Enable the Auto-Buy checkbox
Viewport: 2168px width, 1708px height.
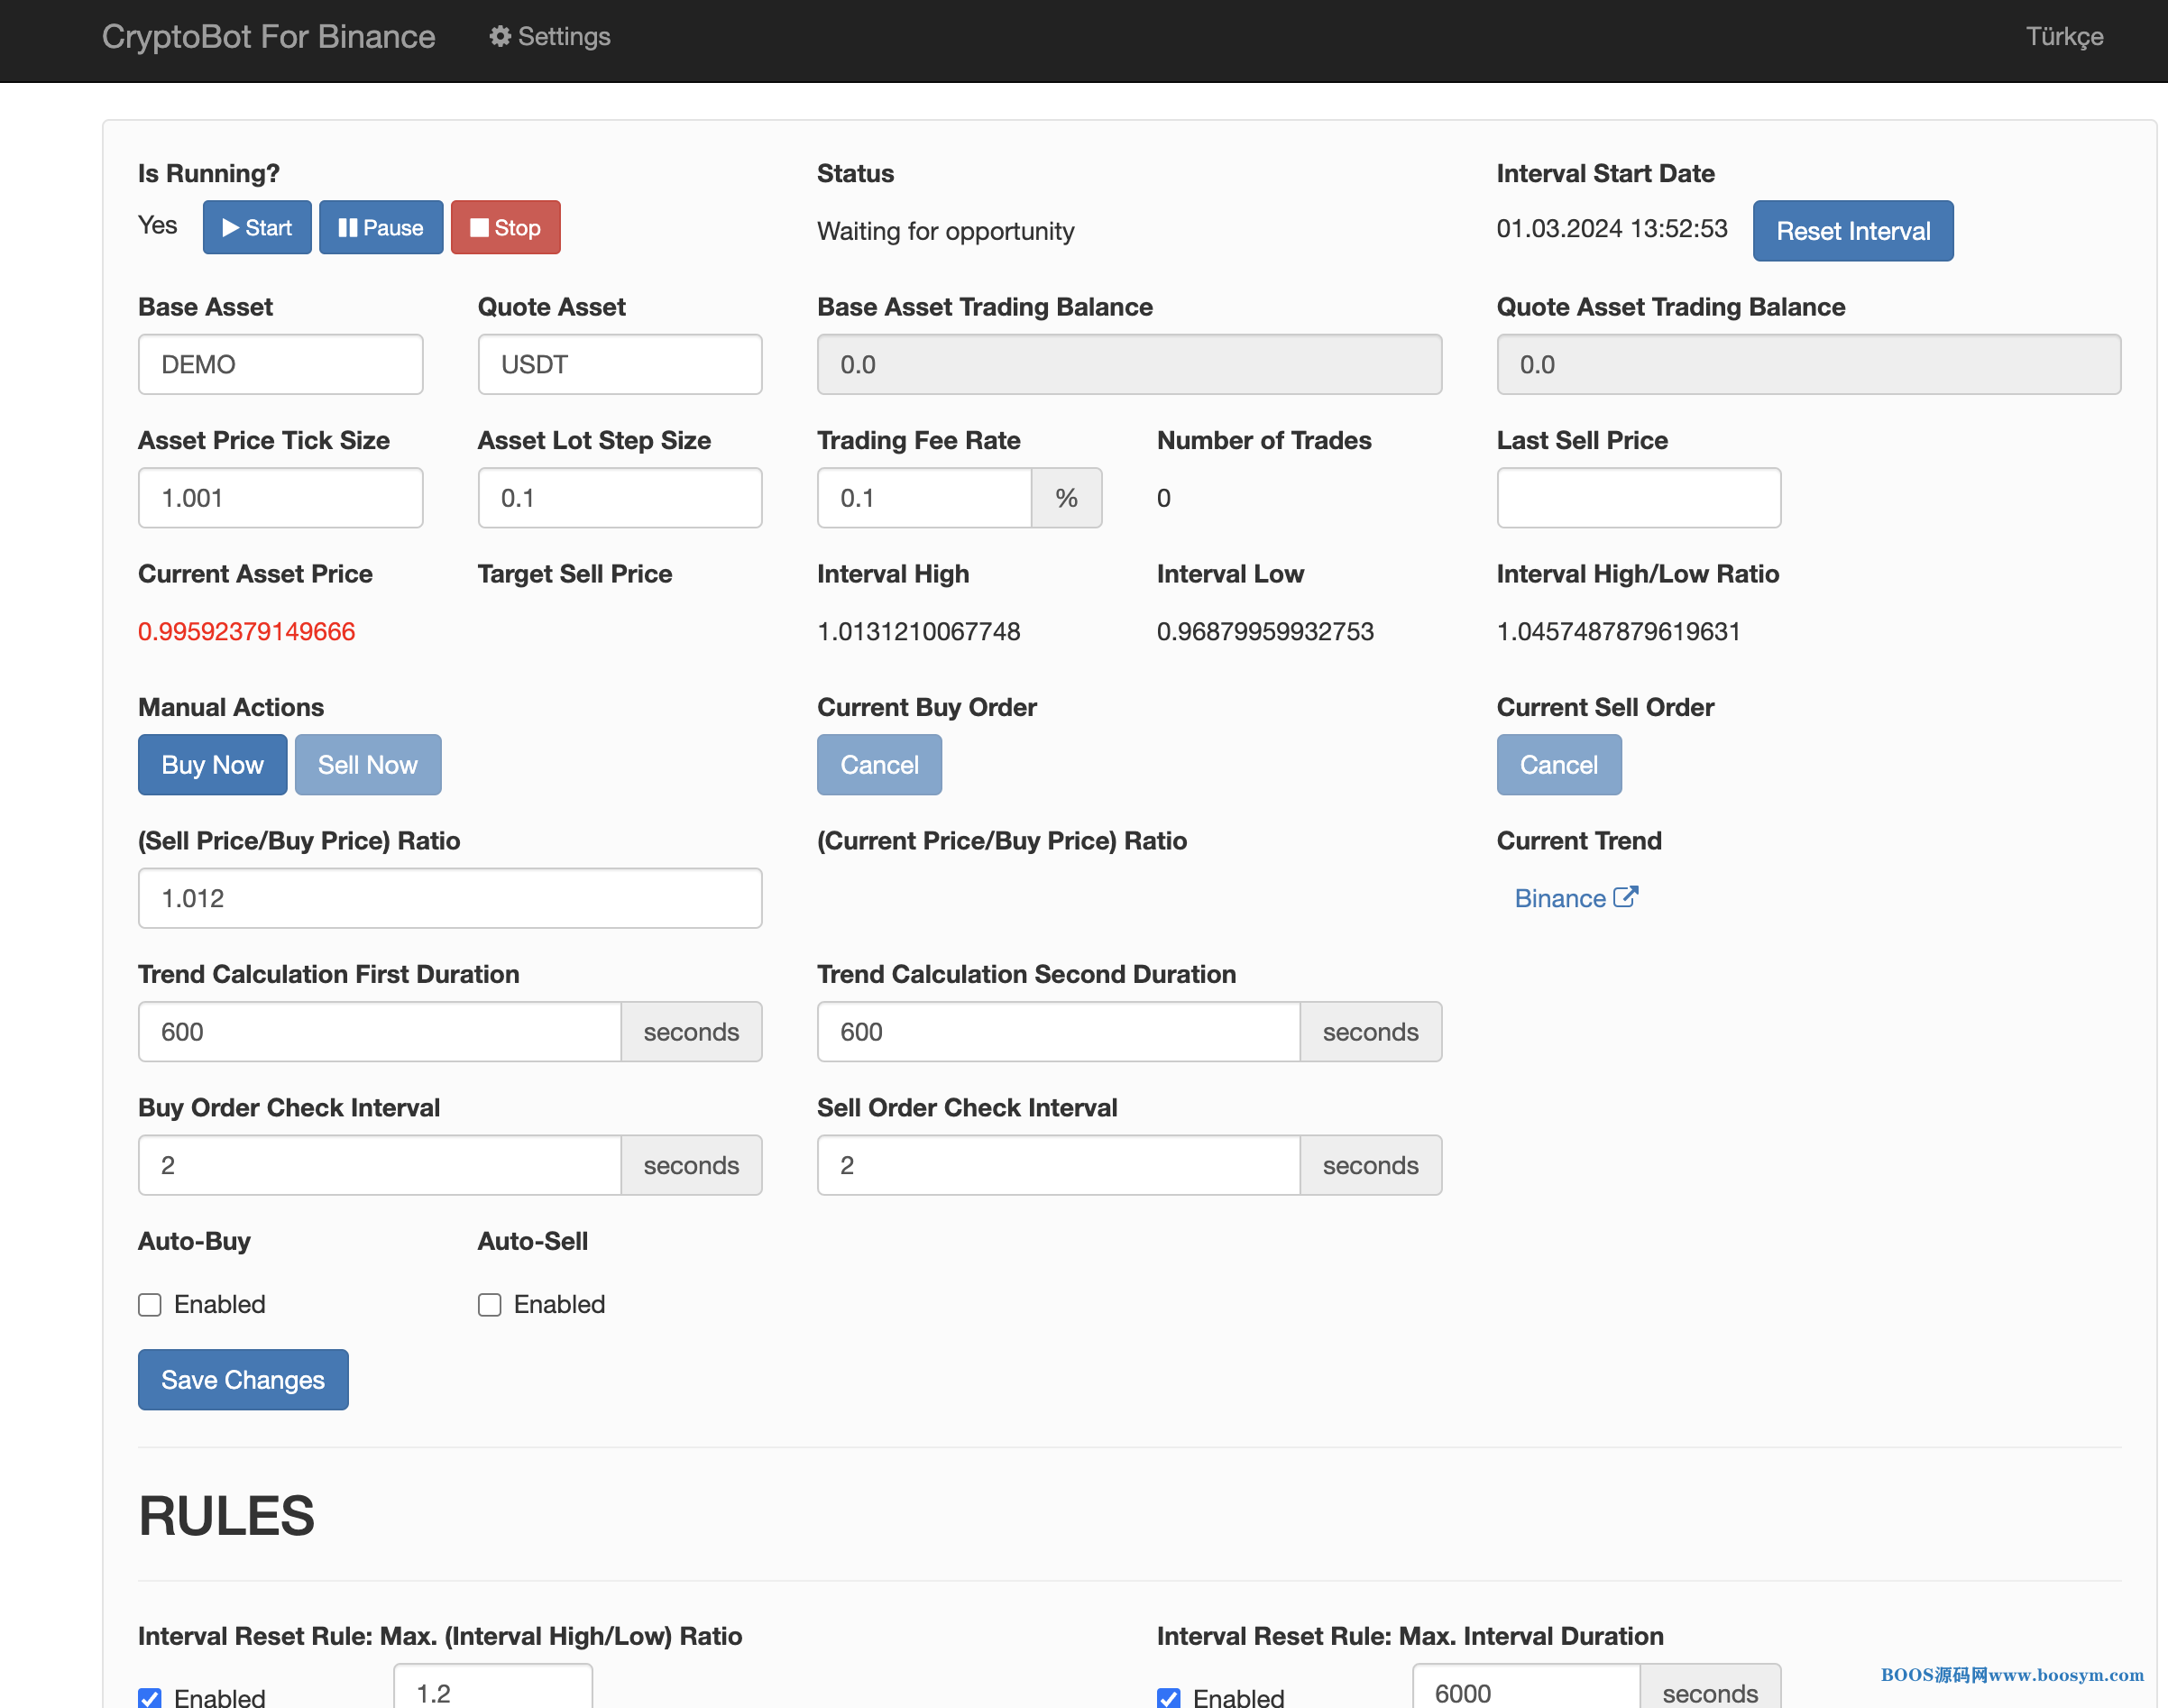pos(150,1303)
